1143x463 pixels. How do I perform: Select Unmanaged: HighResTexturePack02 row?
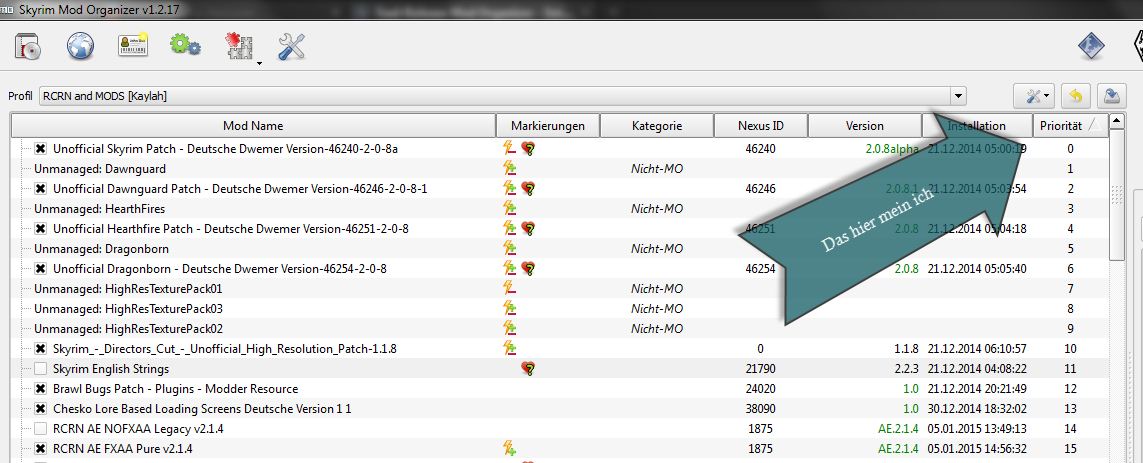tap(559, 329)
